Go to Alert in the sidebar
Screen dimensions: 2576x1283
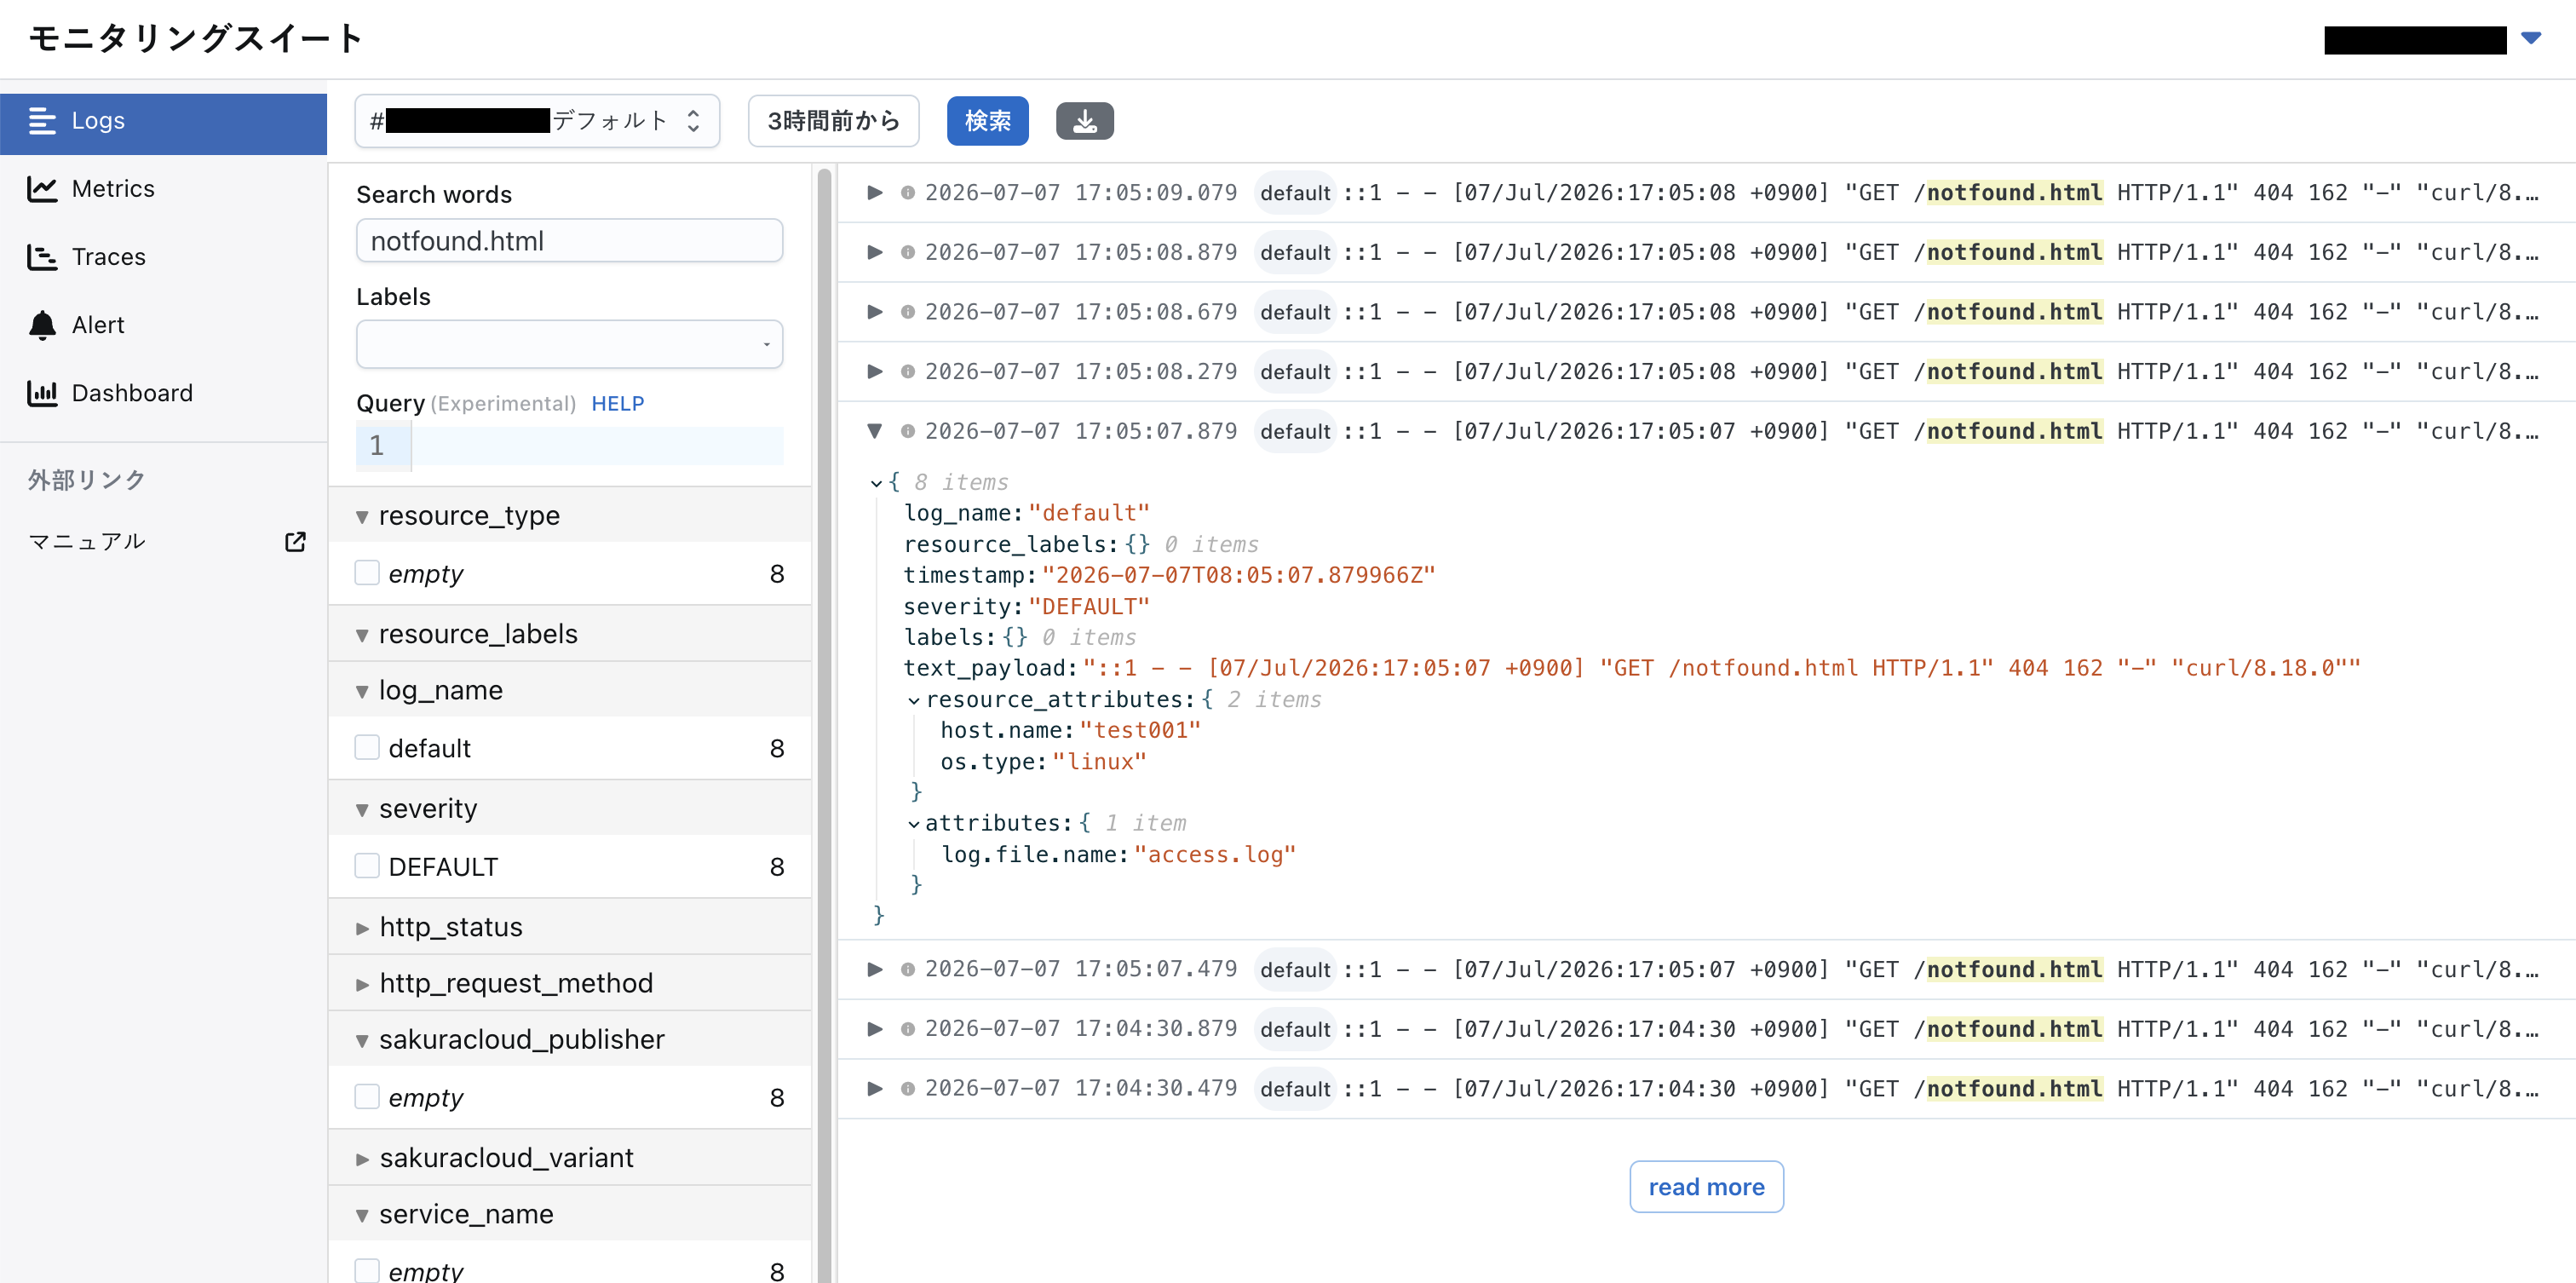click(x=163, y=325)
